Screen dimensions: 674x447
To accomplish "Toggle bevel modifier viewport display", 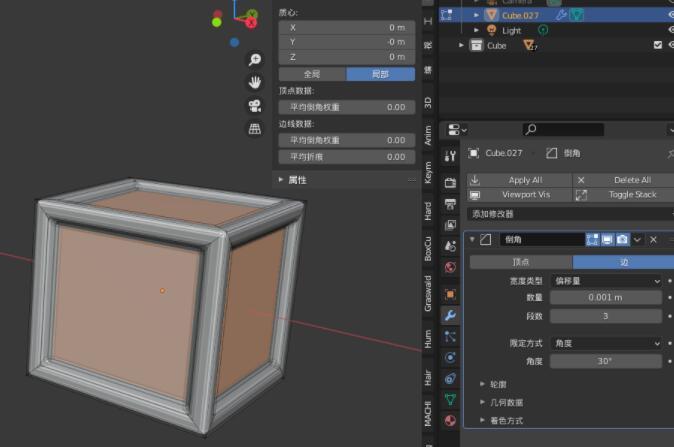I will point(607,239).
